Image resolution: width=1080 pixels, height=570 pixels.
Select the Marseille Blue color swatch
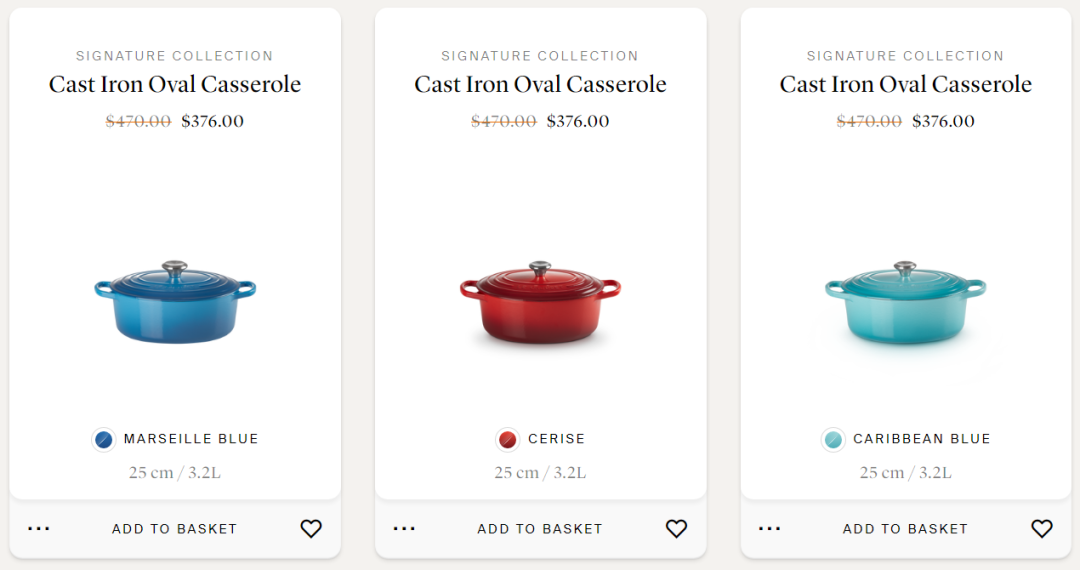point(103,439)
